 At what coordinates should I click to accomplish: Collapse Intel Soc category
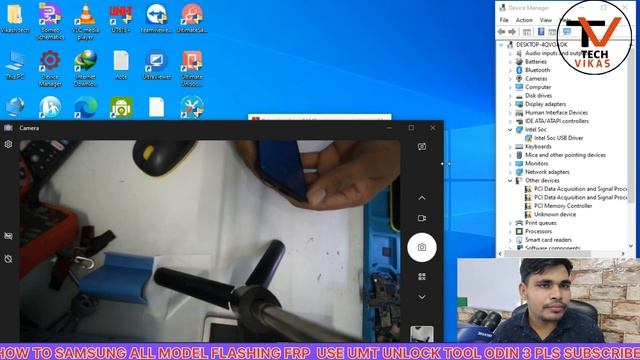[510, 129]
